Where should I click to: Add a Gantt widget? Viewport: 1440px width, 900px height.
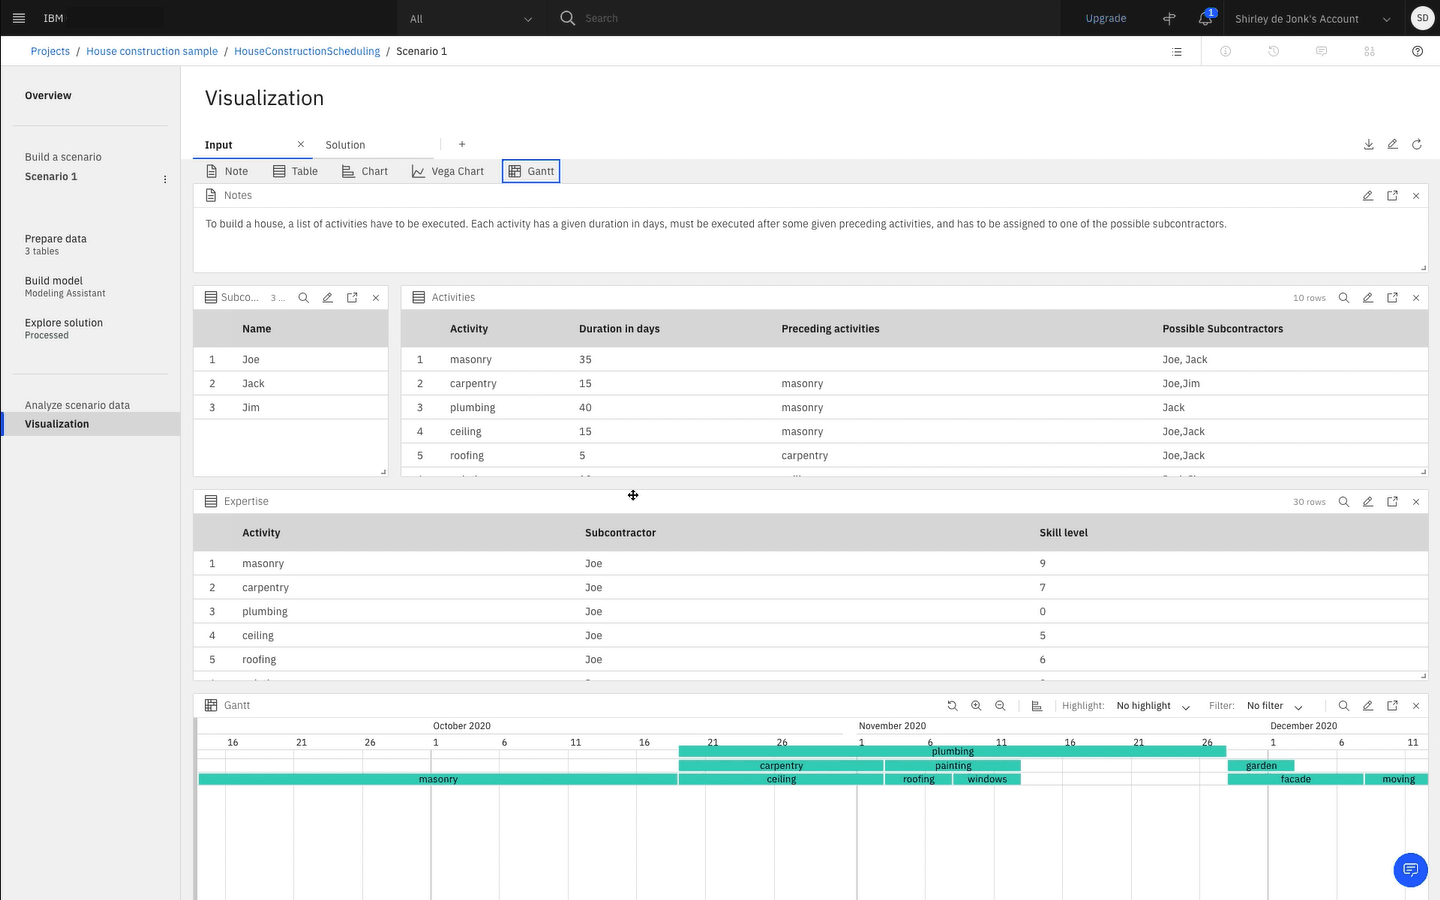[531, 171]
